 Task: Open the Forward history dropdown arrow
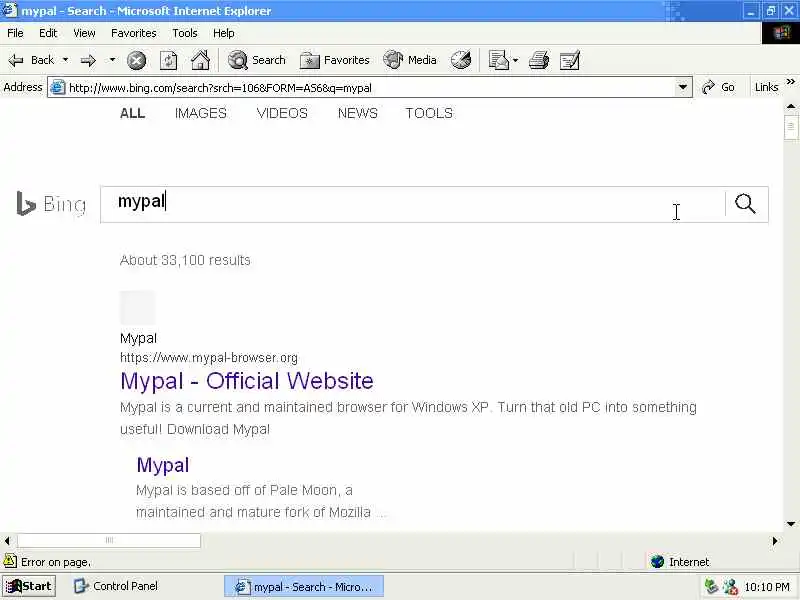(x=112, y=60)
